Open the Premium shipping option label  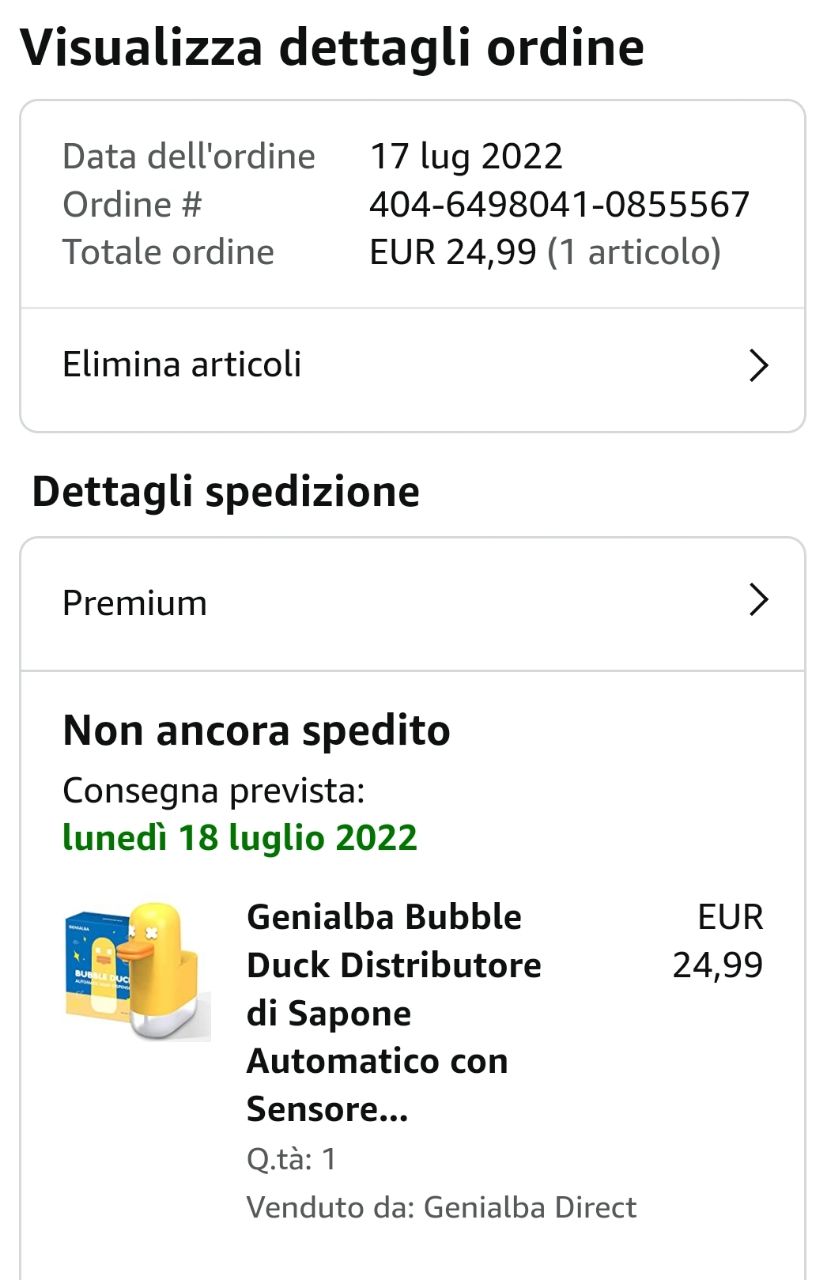click(x=135, y=603)
